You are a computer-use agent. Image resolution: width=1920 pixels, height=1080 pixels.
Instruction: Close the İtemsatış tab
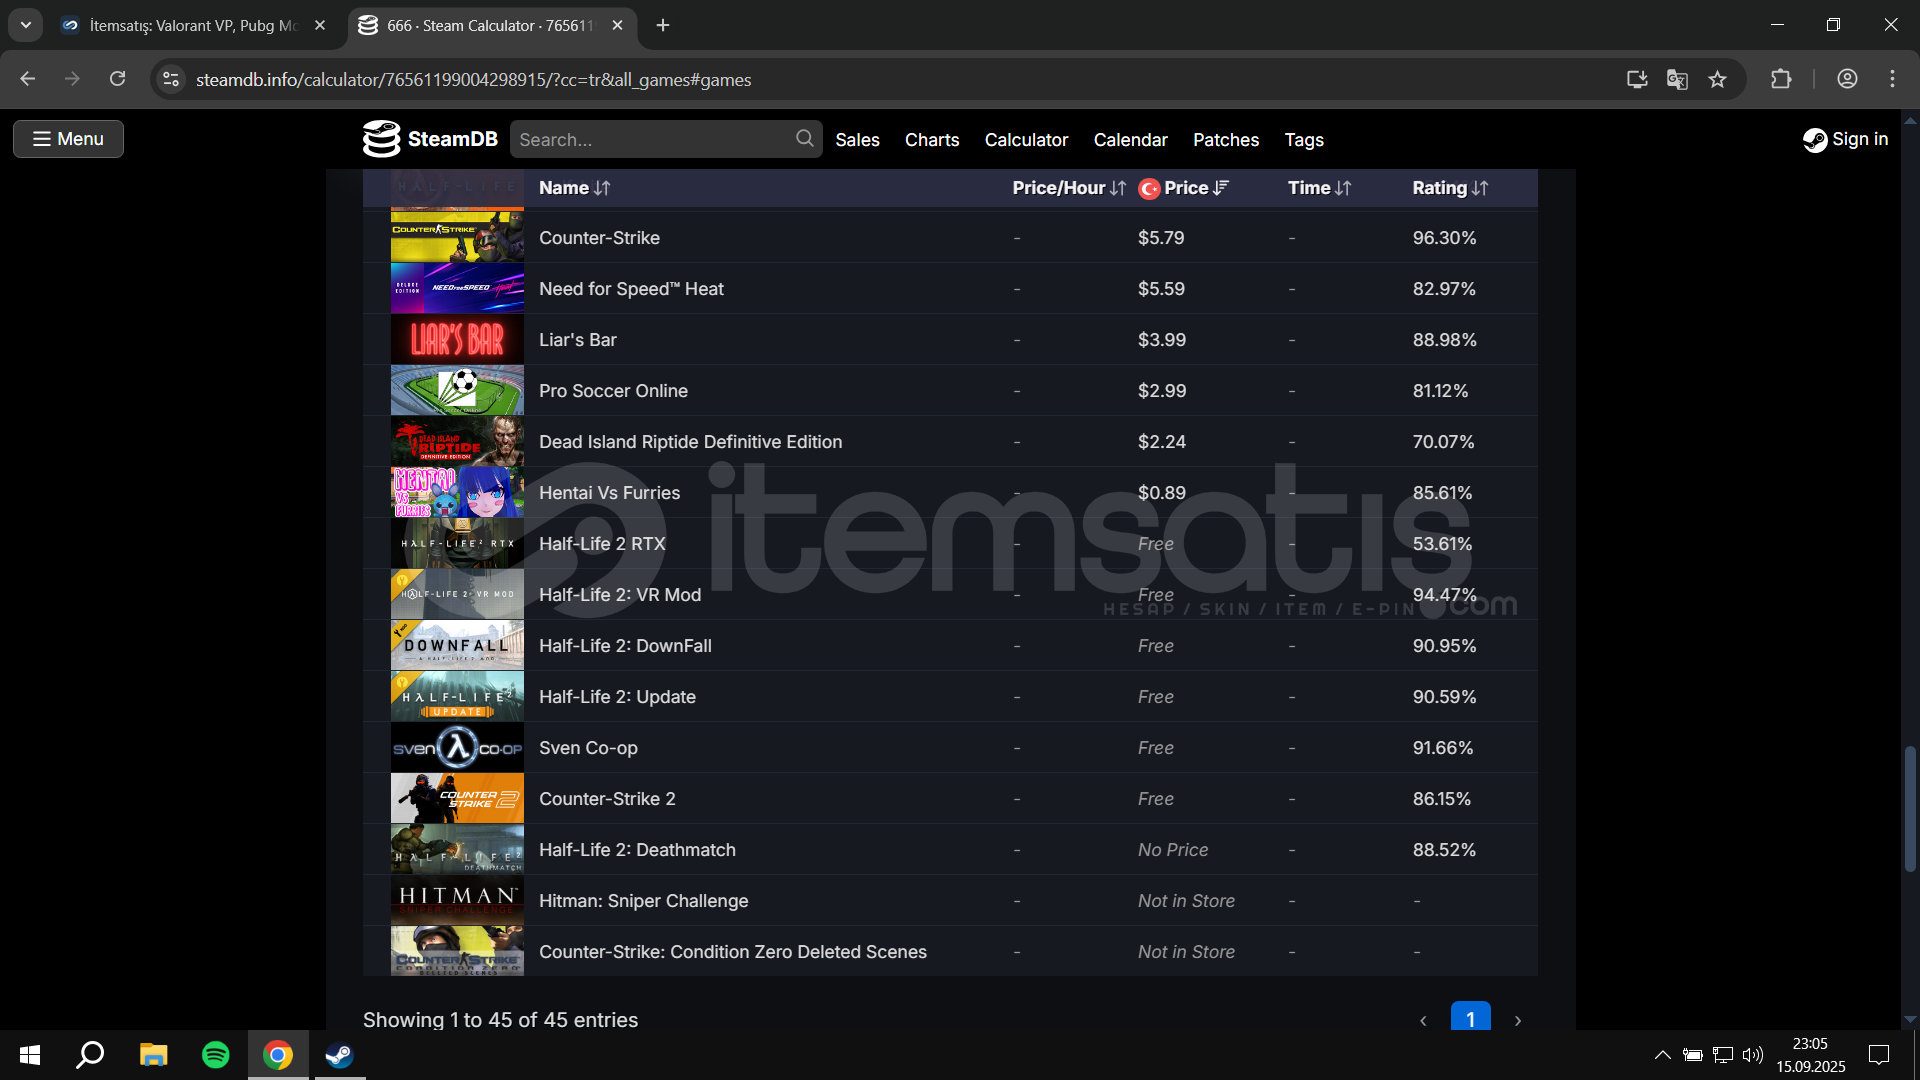[320, 25]
